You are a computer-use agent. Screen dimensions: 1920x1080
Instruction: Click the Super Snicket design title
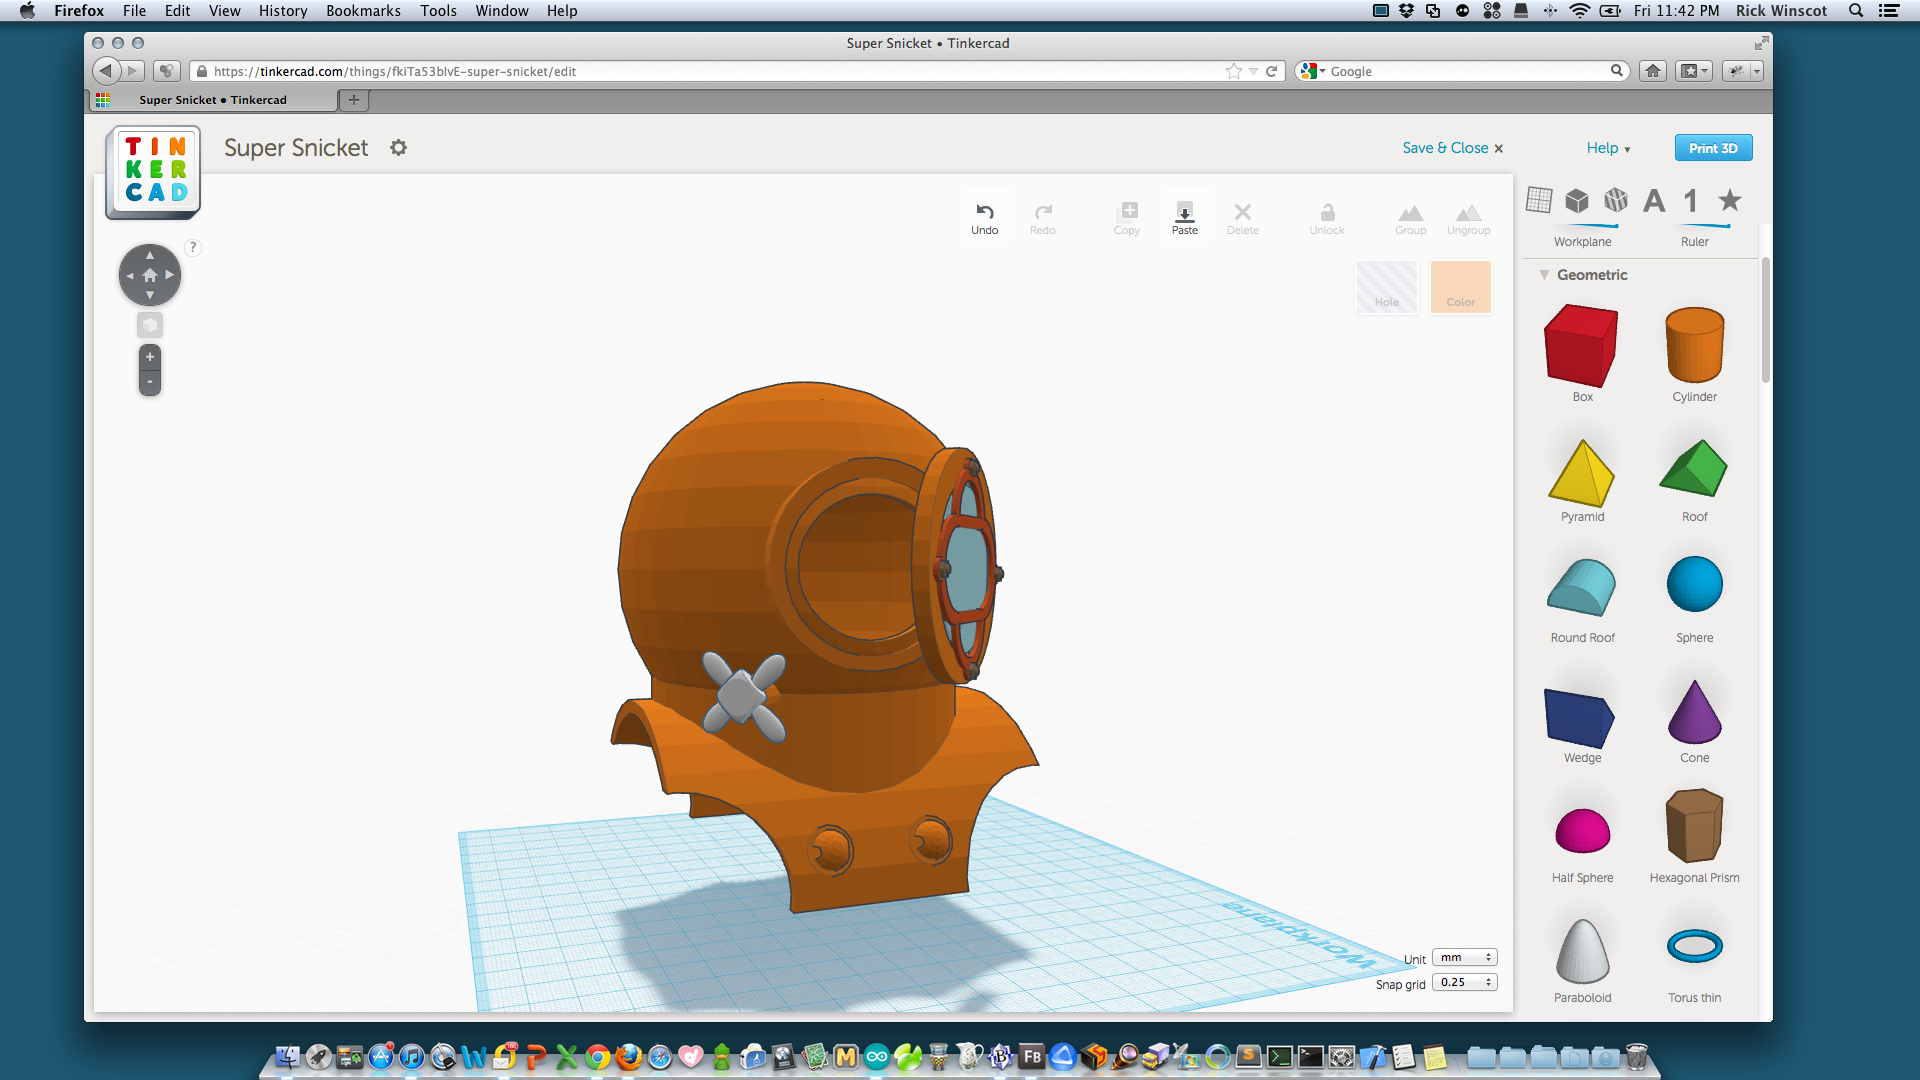[x=296, y=148]
